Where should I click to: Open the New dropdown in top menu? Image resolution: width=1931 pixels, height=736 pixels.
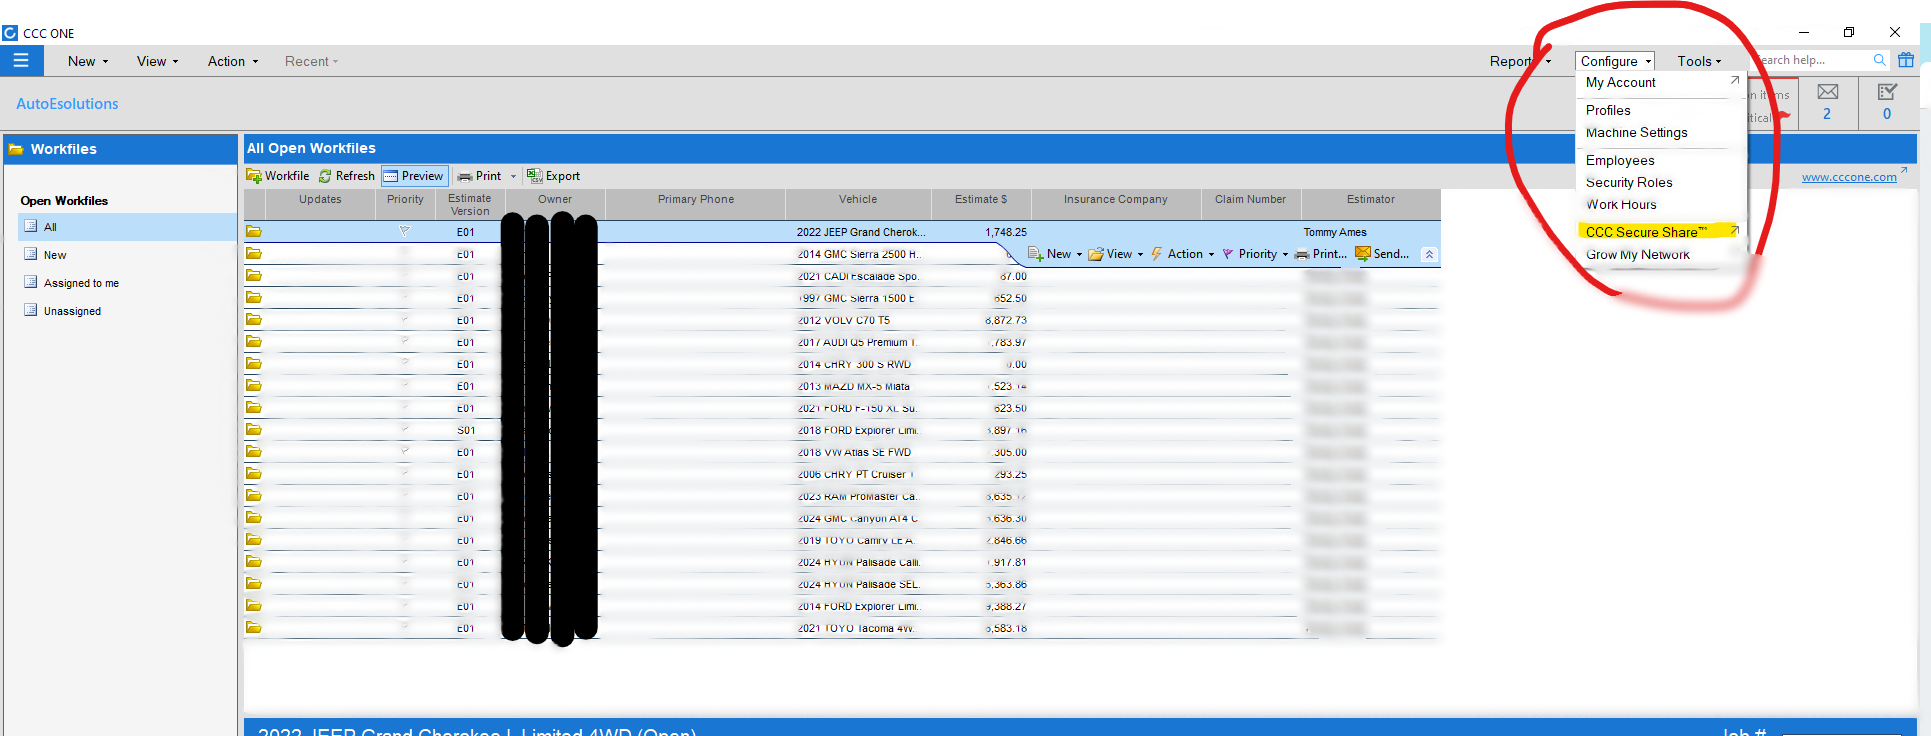[x=88, y=61]
